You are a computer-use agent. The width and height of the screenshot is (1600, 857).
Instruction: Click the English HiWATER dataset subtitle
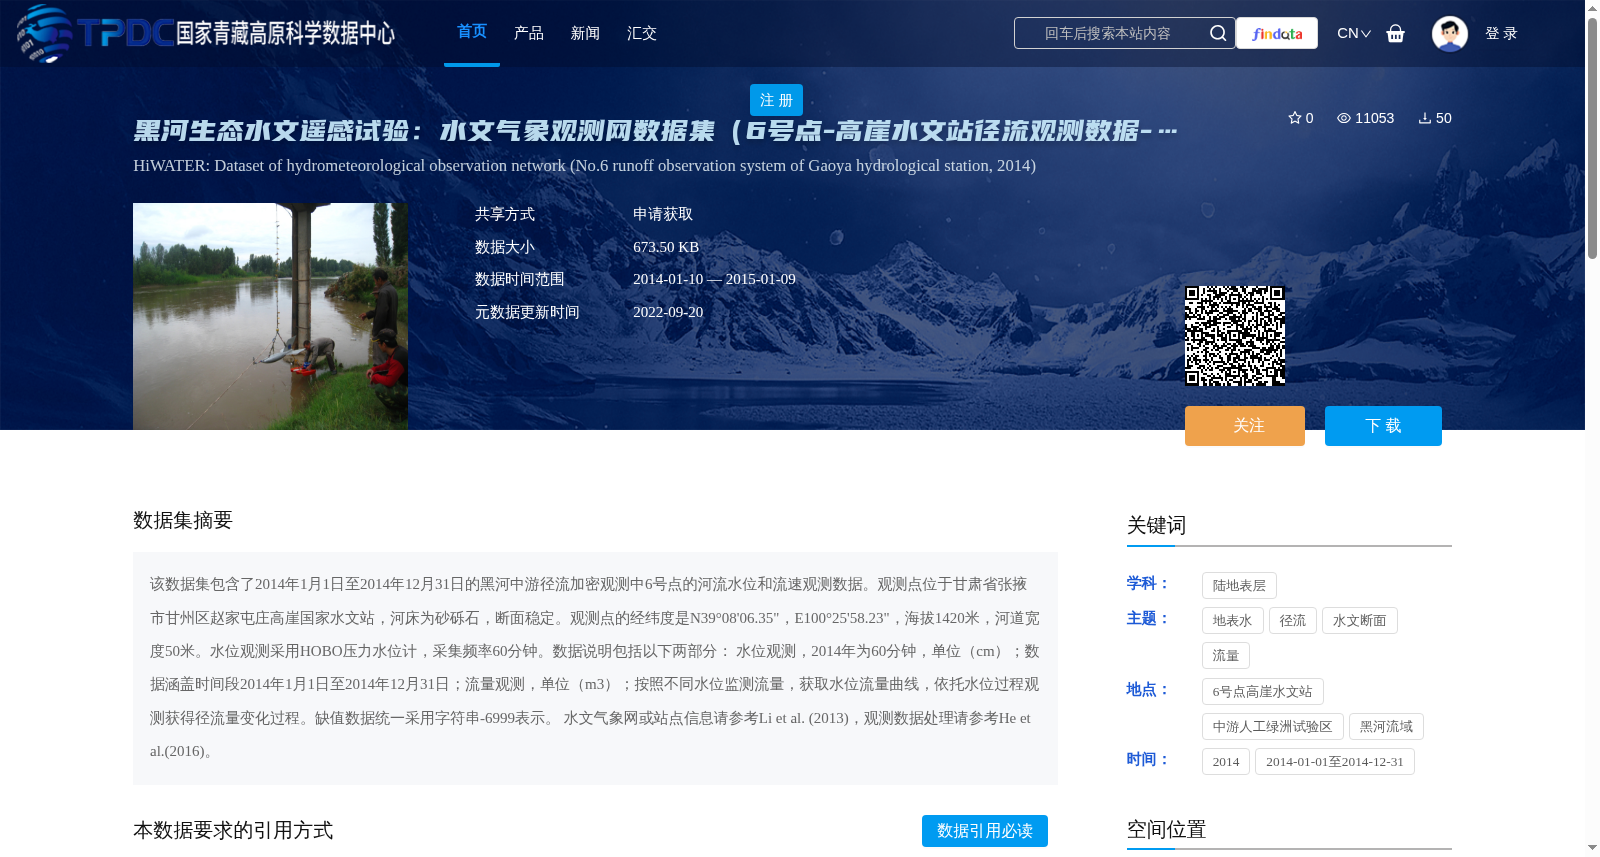point(584,166)
